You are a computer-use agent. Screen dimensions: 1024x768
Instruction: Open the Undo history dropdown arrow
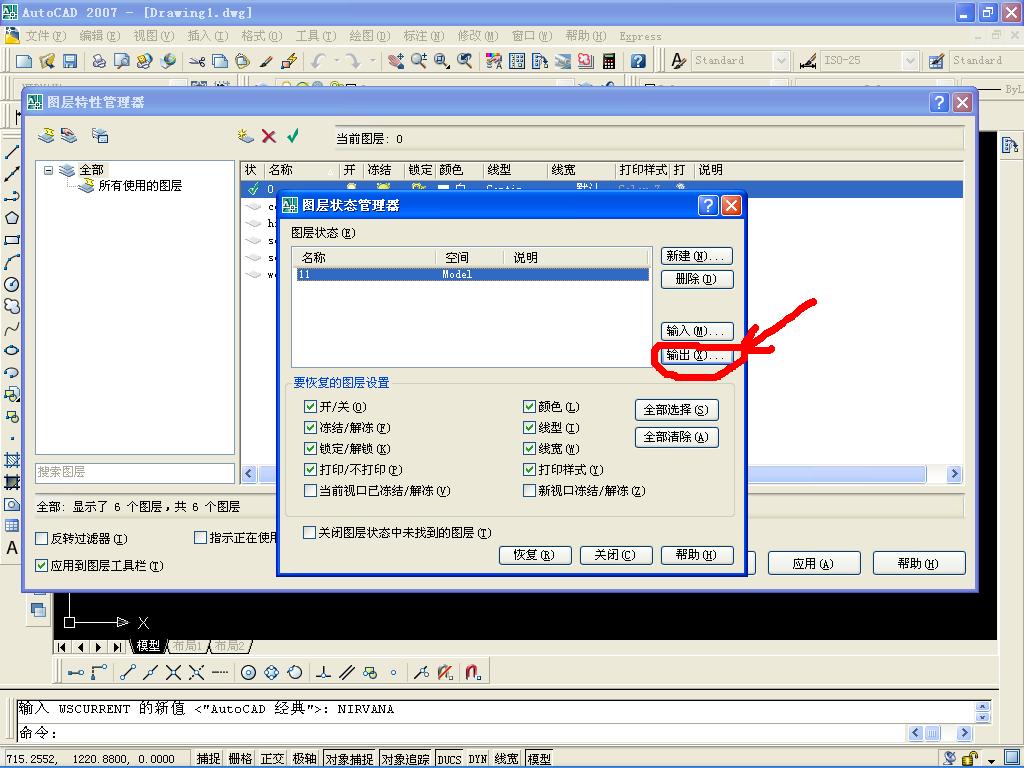pos(336,61)
